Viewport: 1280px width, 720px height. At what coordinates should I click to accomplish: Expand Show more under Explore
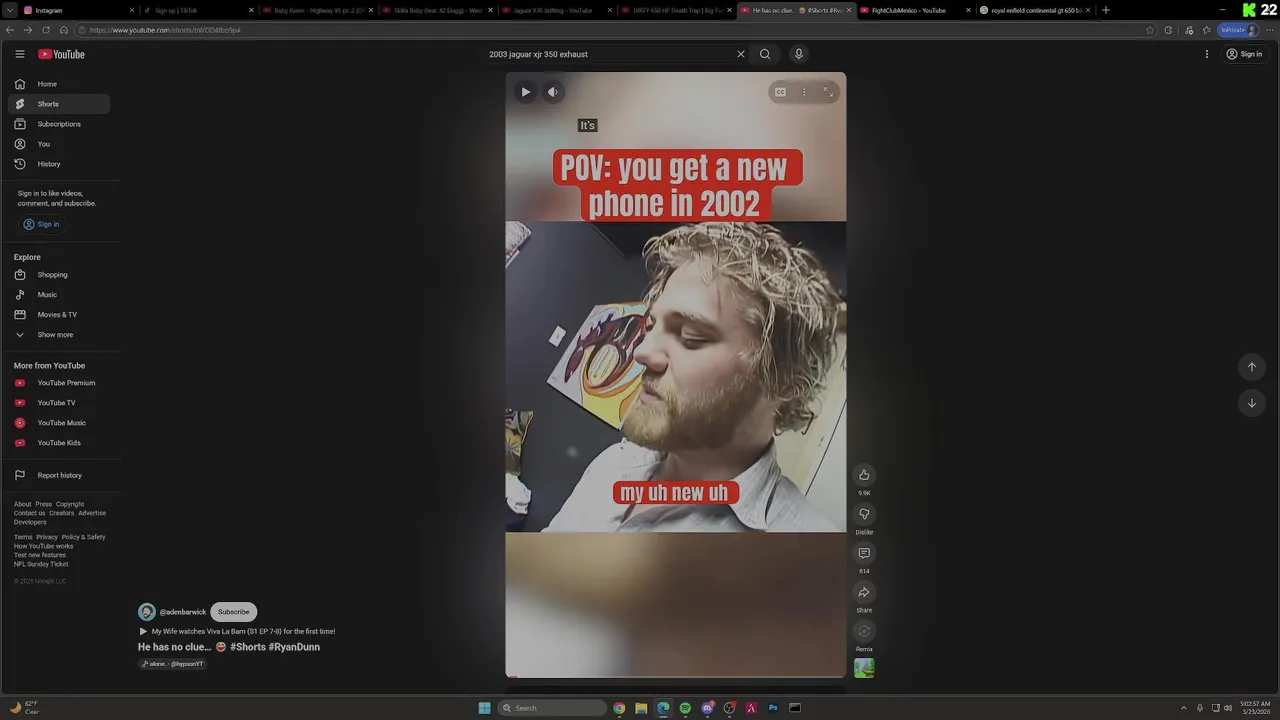(x=59, y=335)
